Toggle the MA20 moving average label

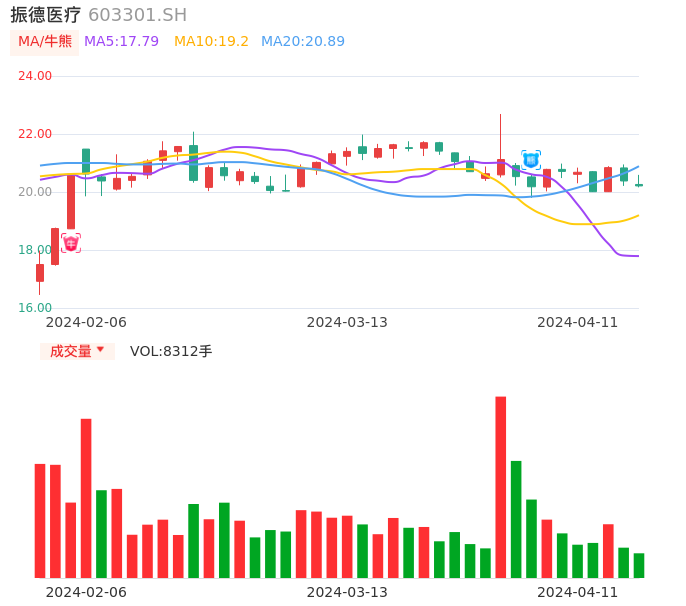coord(302,42)
